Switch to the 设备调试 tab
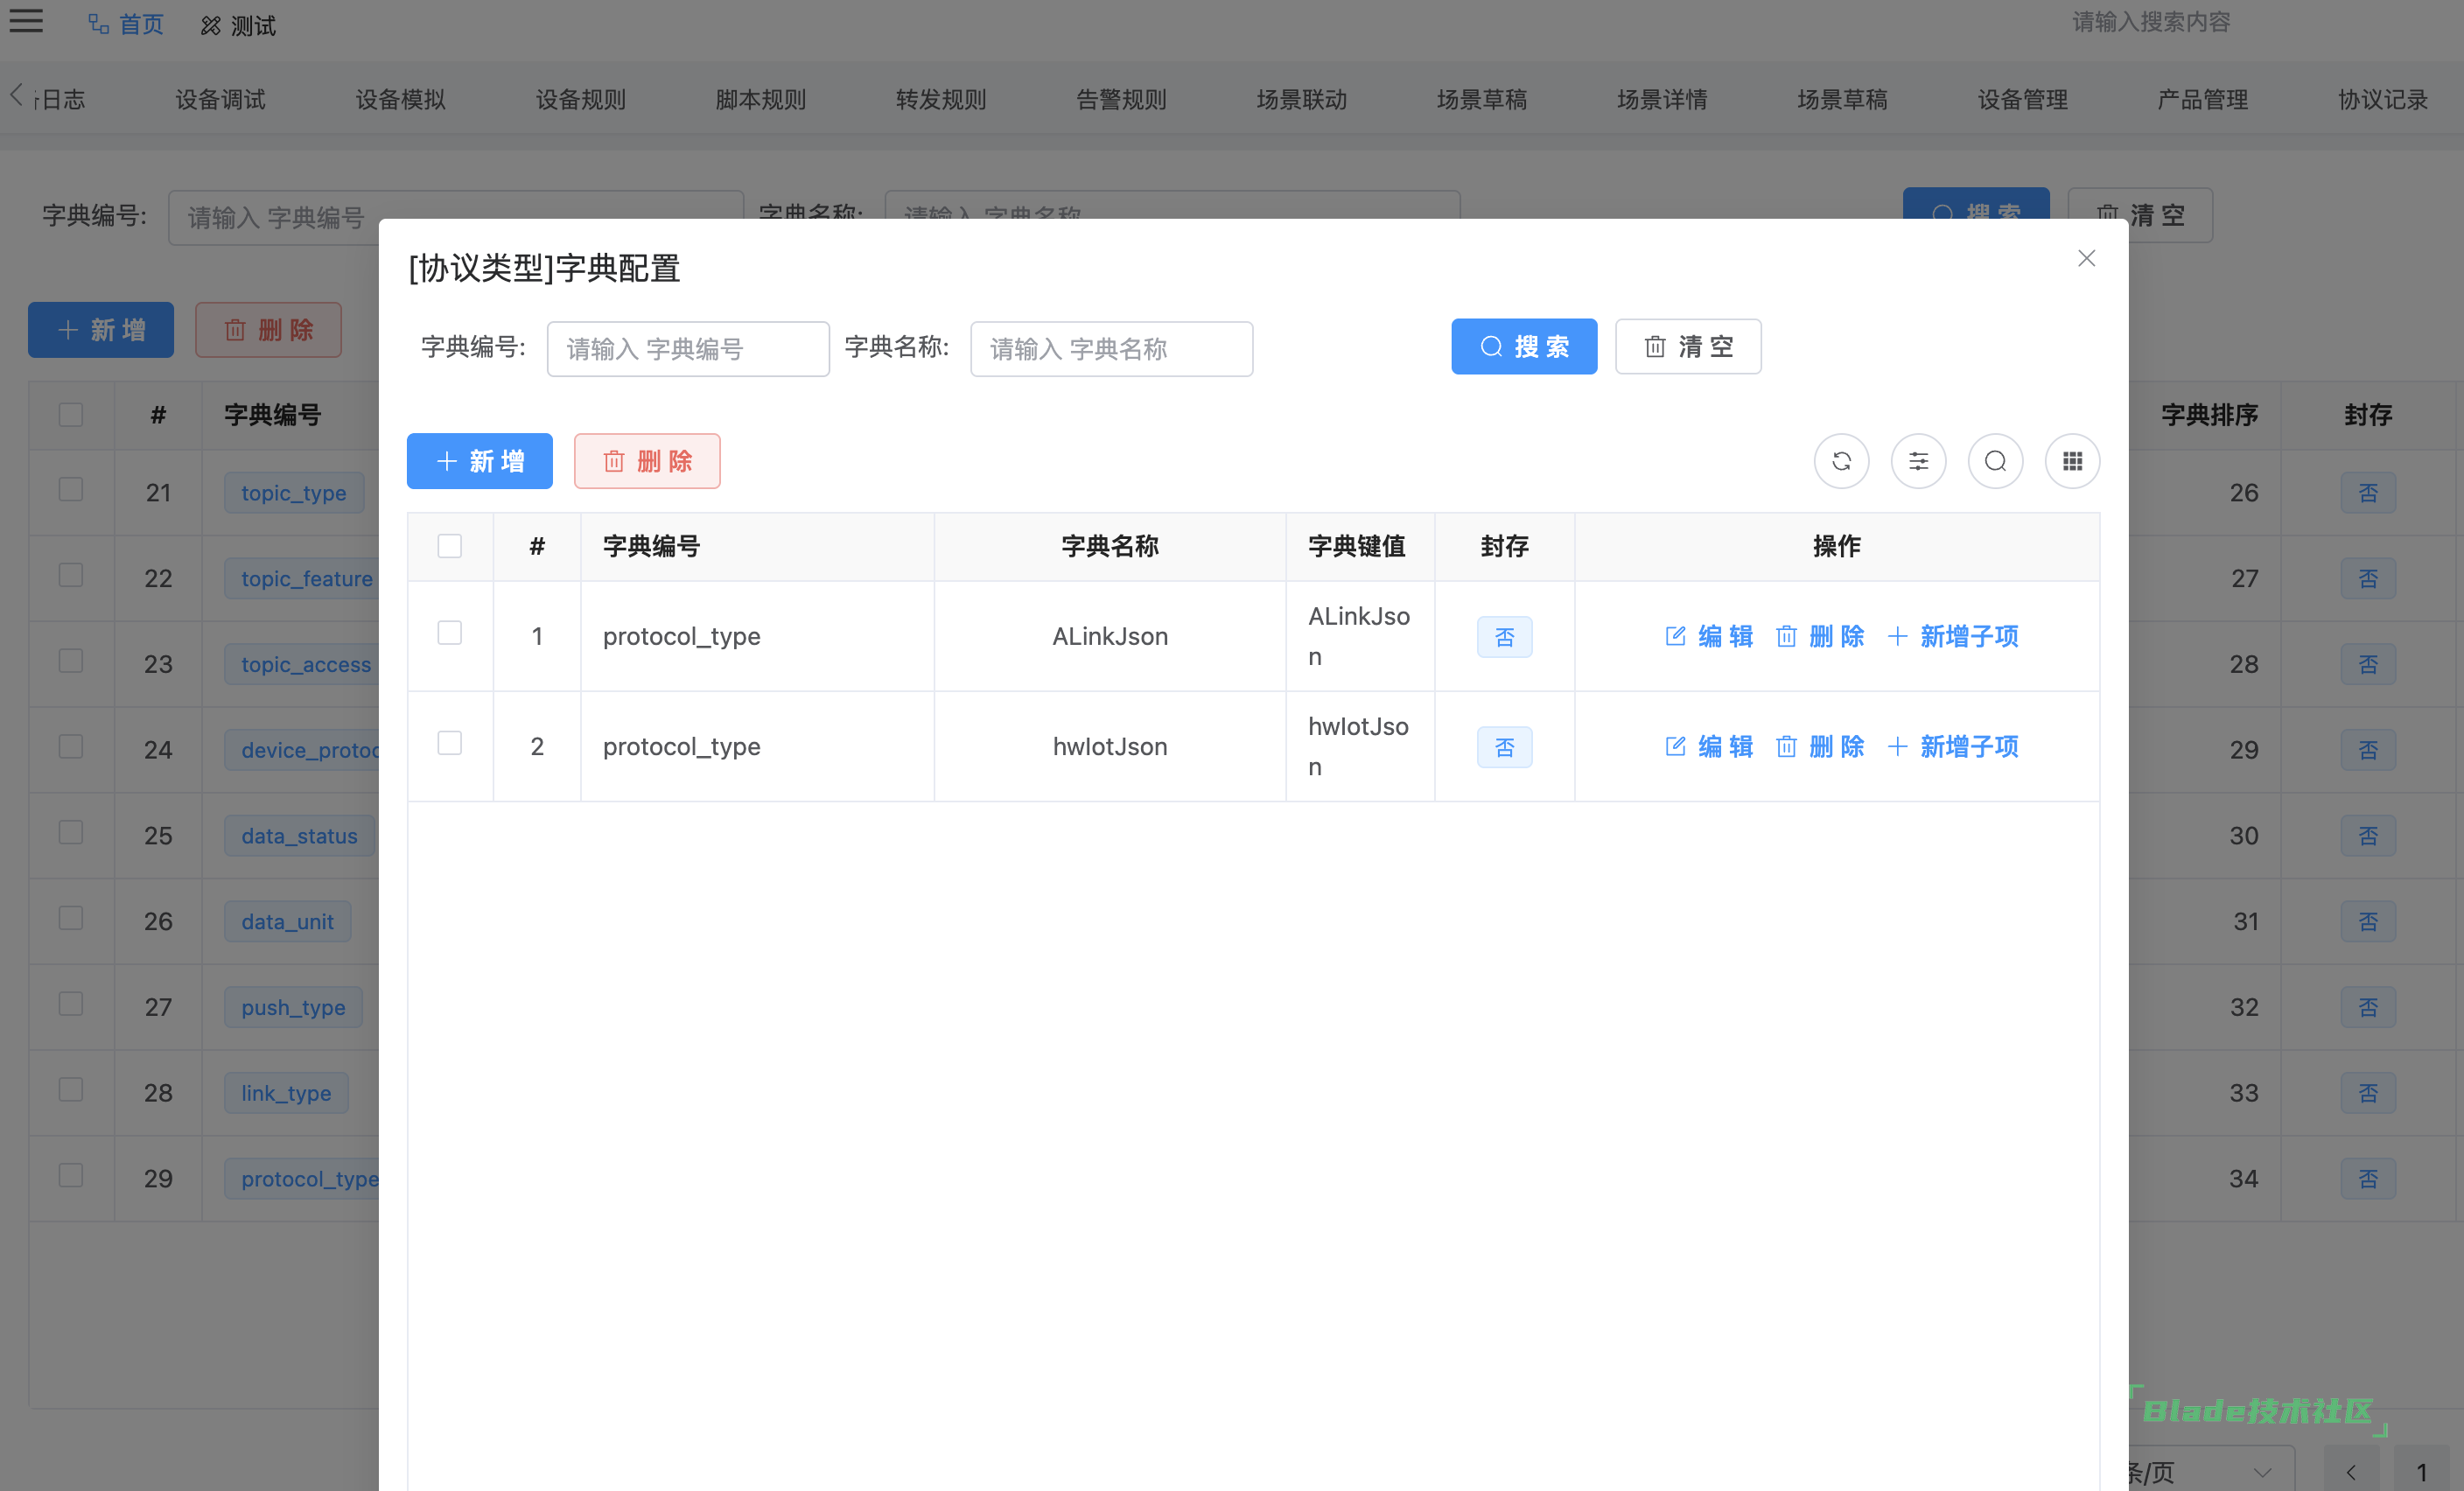Viewport: 2464px width, 1491px height. (220, 99)
